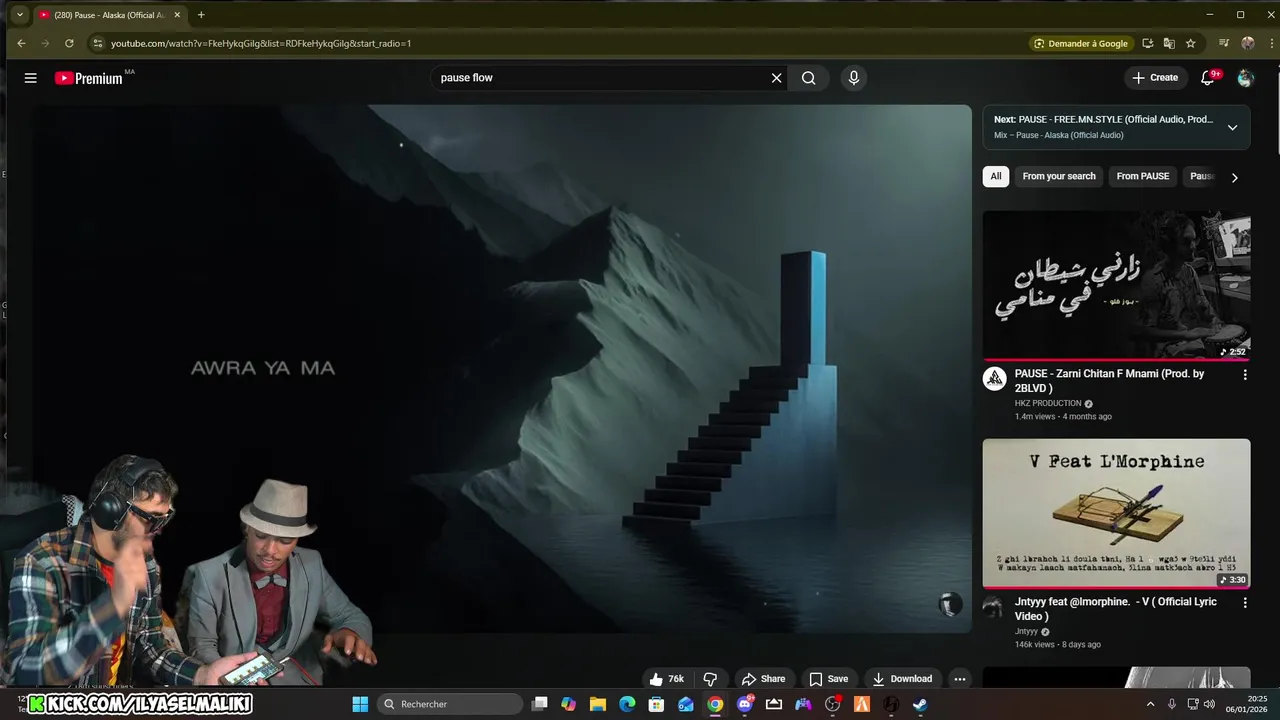Go back with browser back arrow
The width and height of the screenshot is (1280, 720).
[x=21, y=43]
